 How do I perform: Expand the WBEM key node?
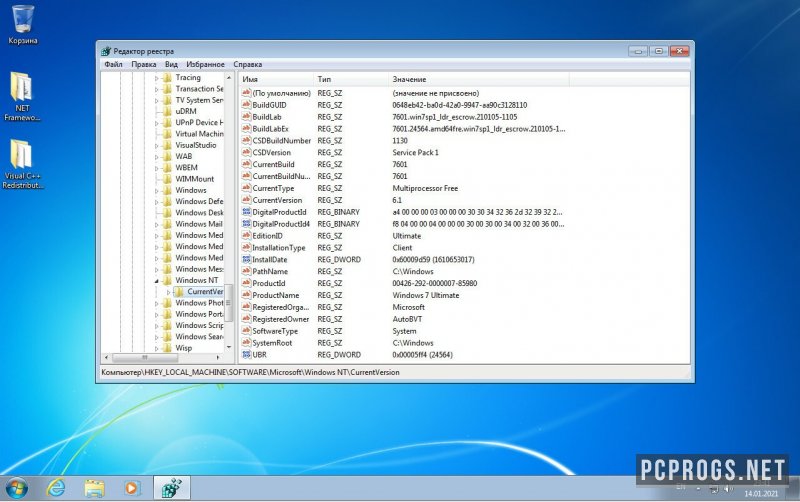(x=157, y=168)
